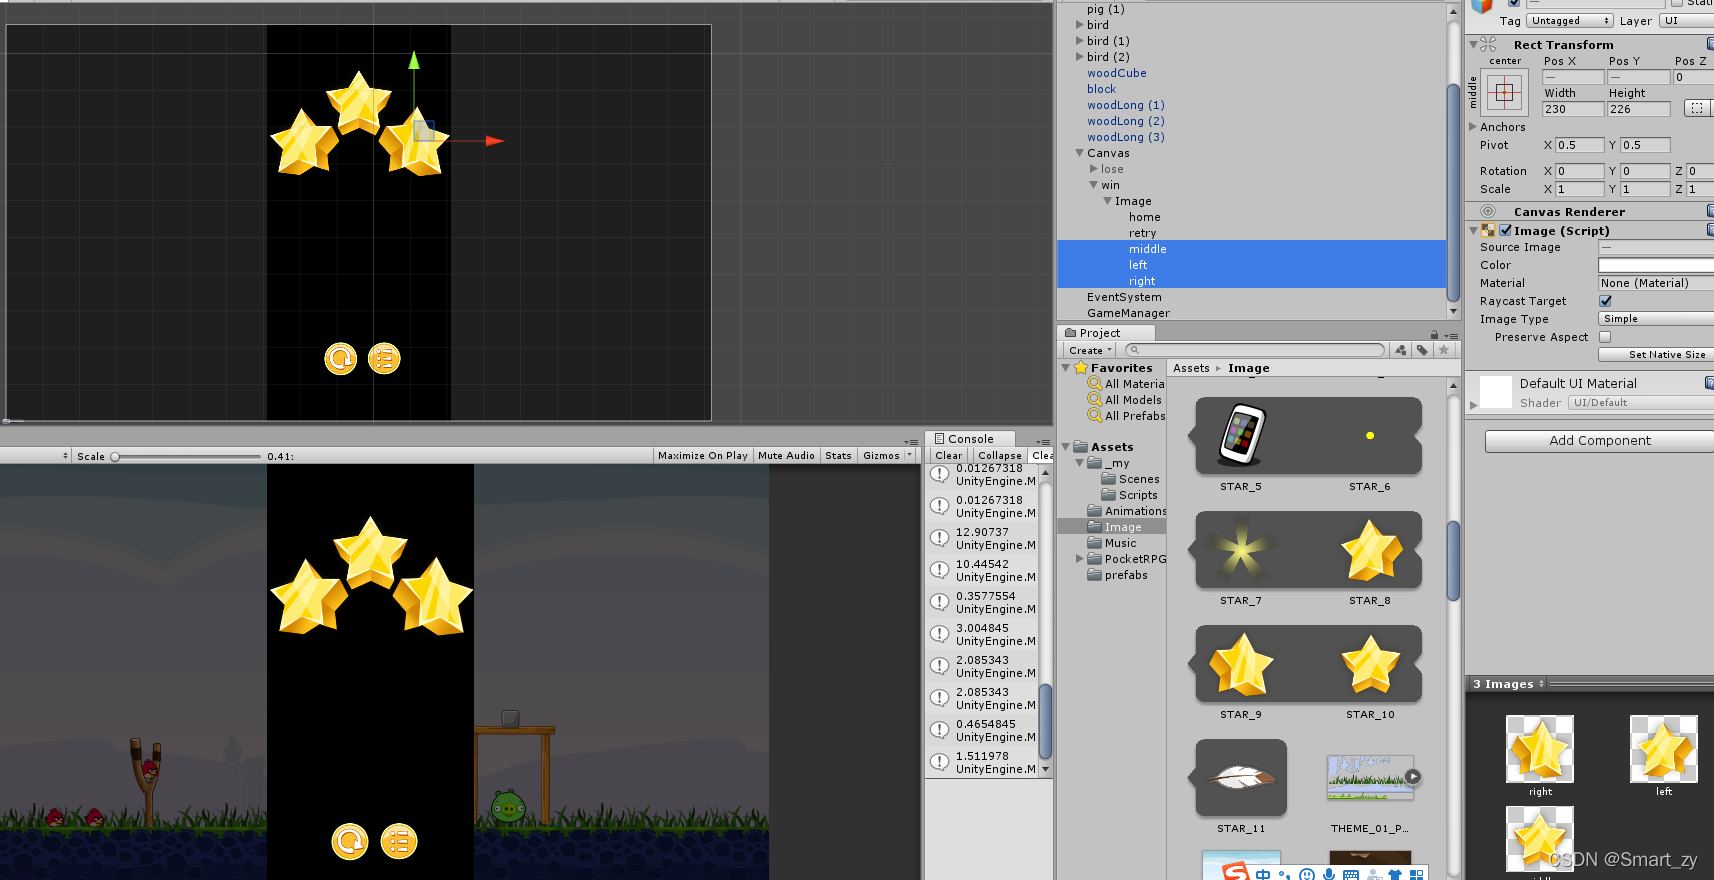Click the Search by Label tag icon

click(x=1422, y=350)
